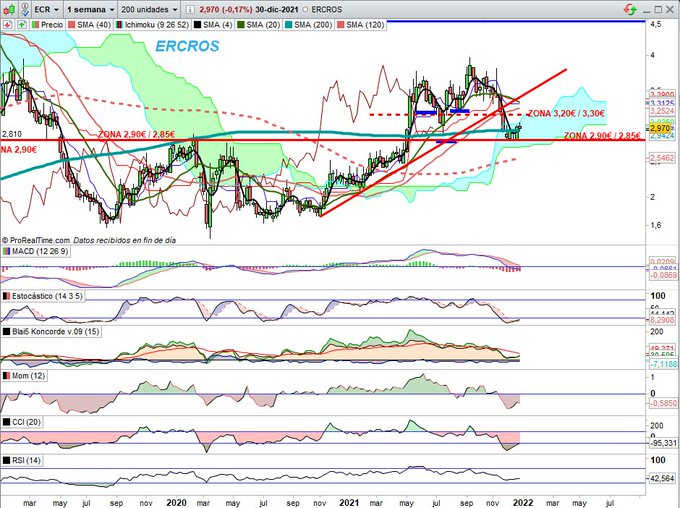The image size is (680, 508).
Task: Open the '200 unidades' dropdown
Action: pyautogui.click(x=149, y=9)
